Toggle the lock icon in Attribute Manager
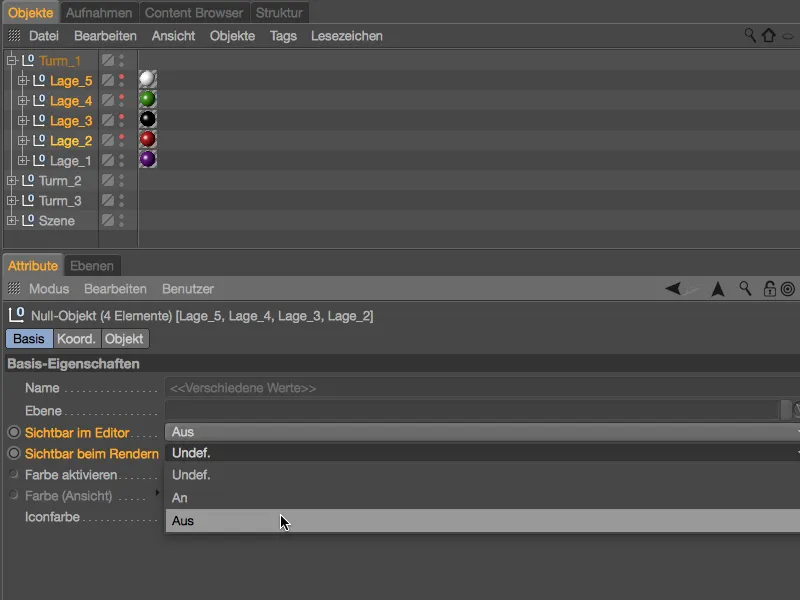Screen dimensions: 800x600 (769, 289)
